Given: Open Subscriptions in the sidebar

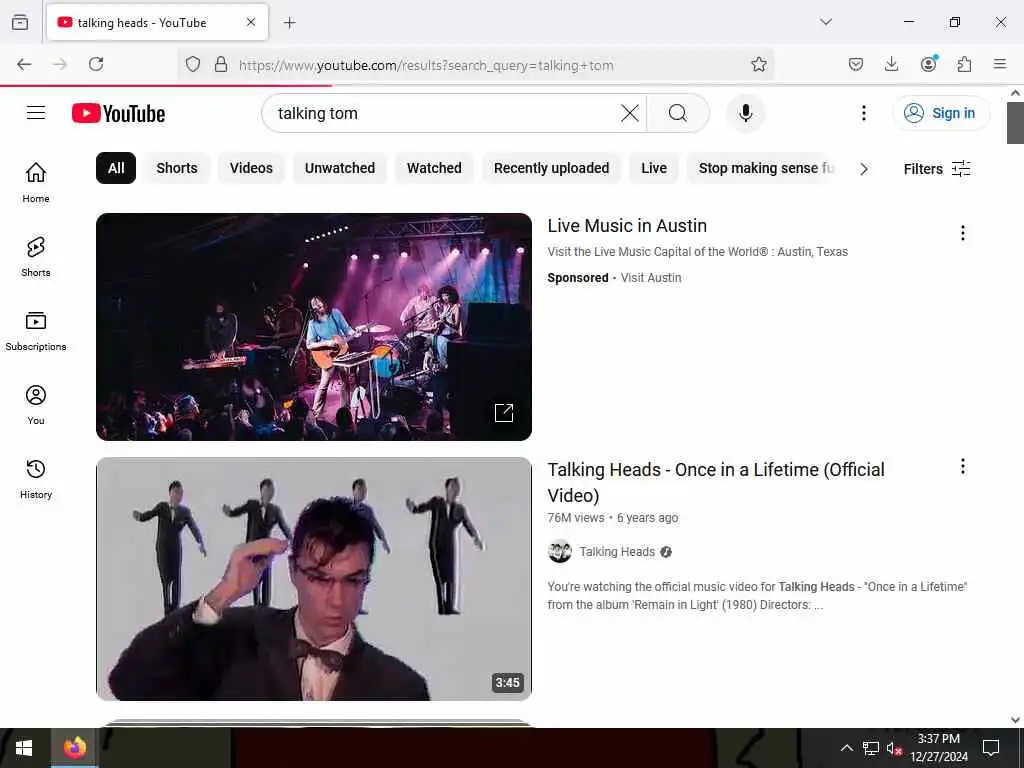Looking at the screenshot, I should point(36,330).
